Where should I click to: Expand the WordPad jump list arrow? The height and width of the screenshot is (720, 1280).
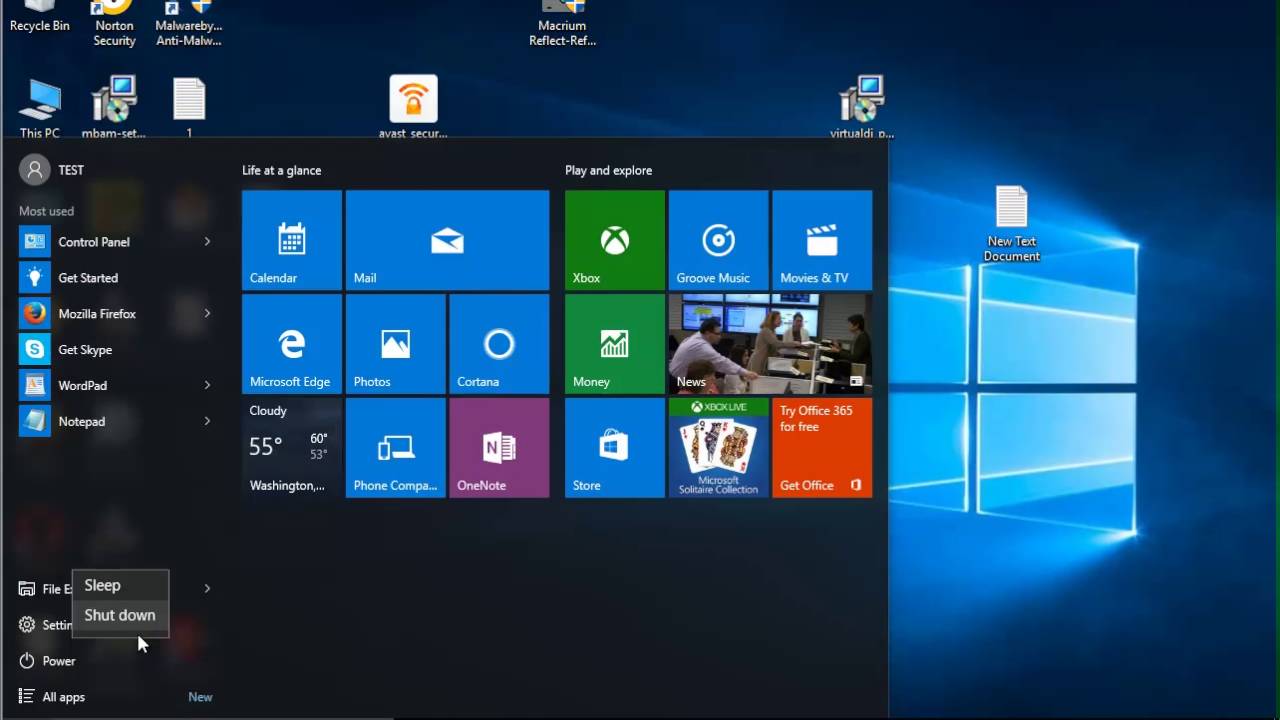207,386
